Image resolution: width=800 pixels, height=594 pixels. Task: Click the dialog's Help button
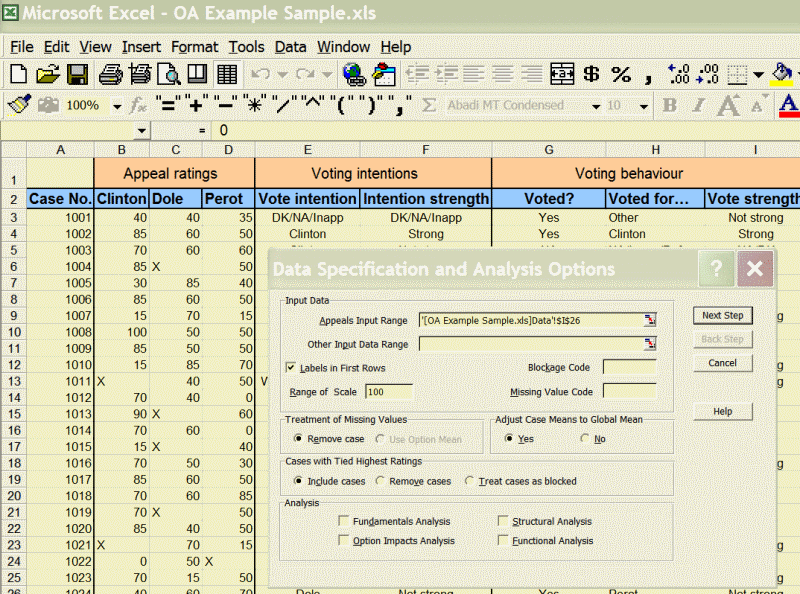[x=722, y=411]
